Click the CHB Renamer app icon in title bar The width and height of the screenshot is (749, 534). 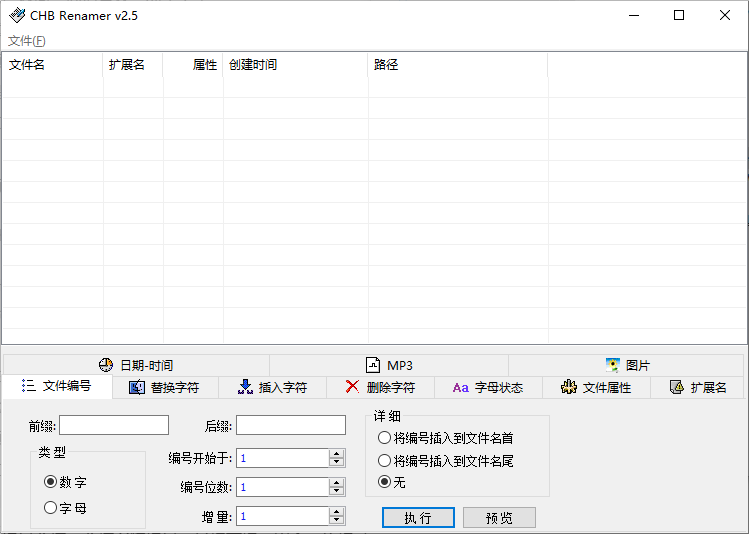[17, 15]
